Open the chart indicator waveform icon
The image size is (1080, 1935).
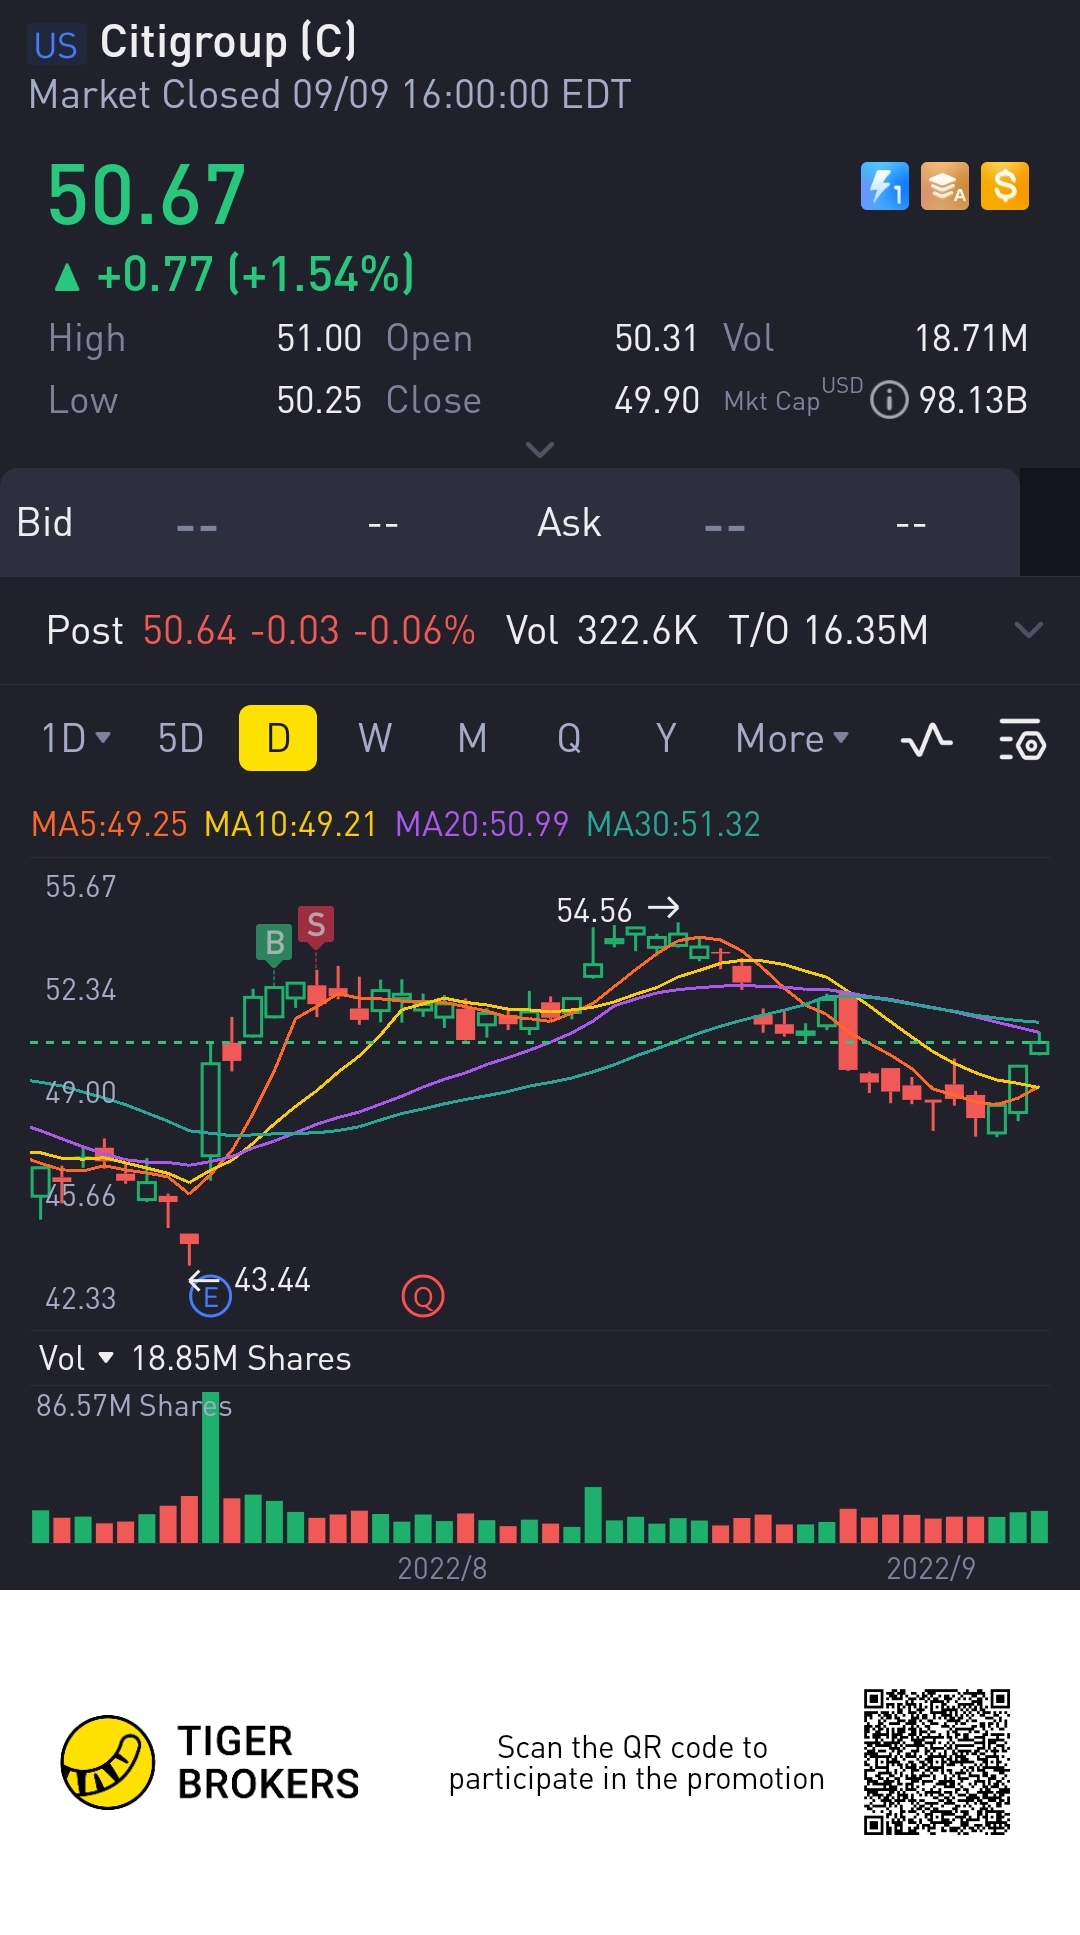click(927, 740)
